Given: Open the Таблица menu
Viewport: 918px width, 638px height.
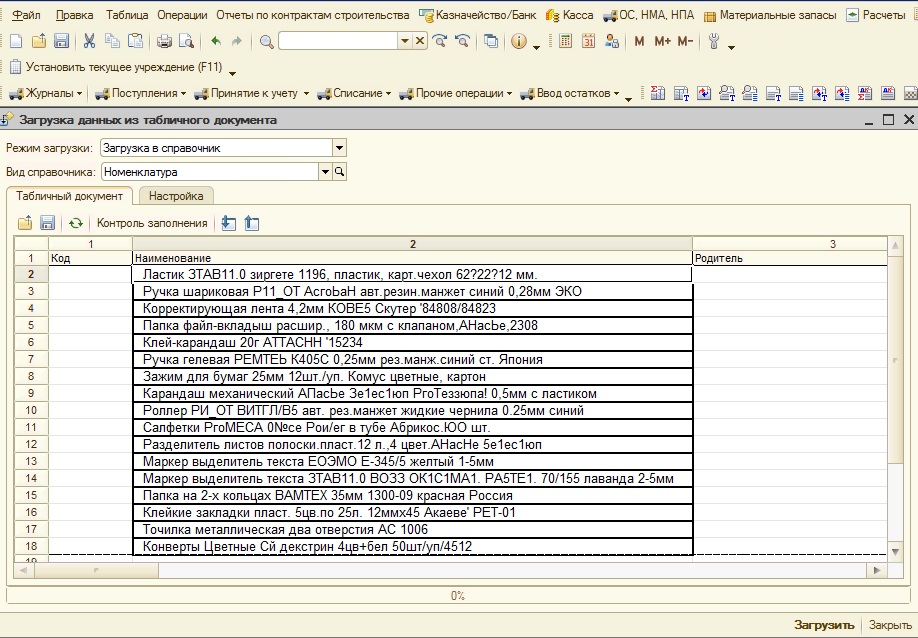Looking at the screenshot, I should point(127,15).
